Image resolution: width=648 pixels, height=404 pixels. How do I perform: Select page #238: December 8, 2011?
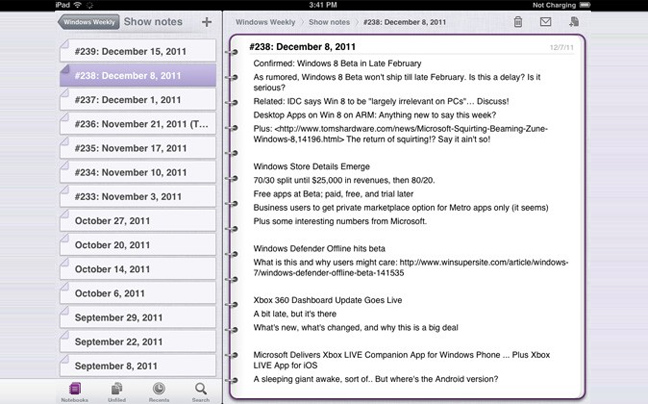click(138, 75)
